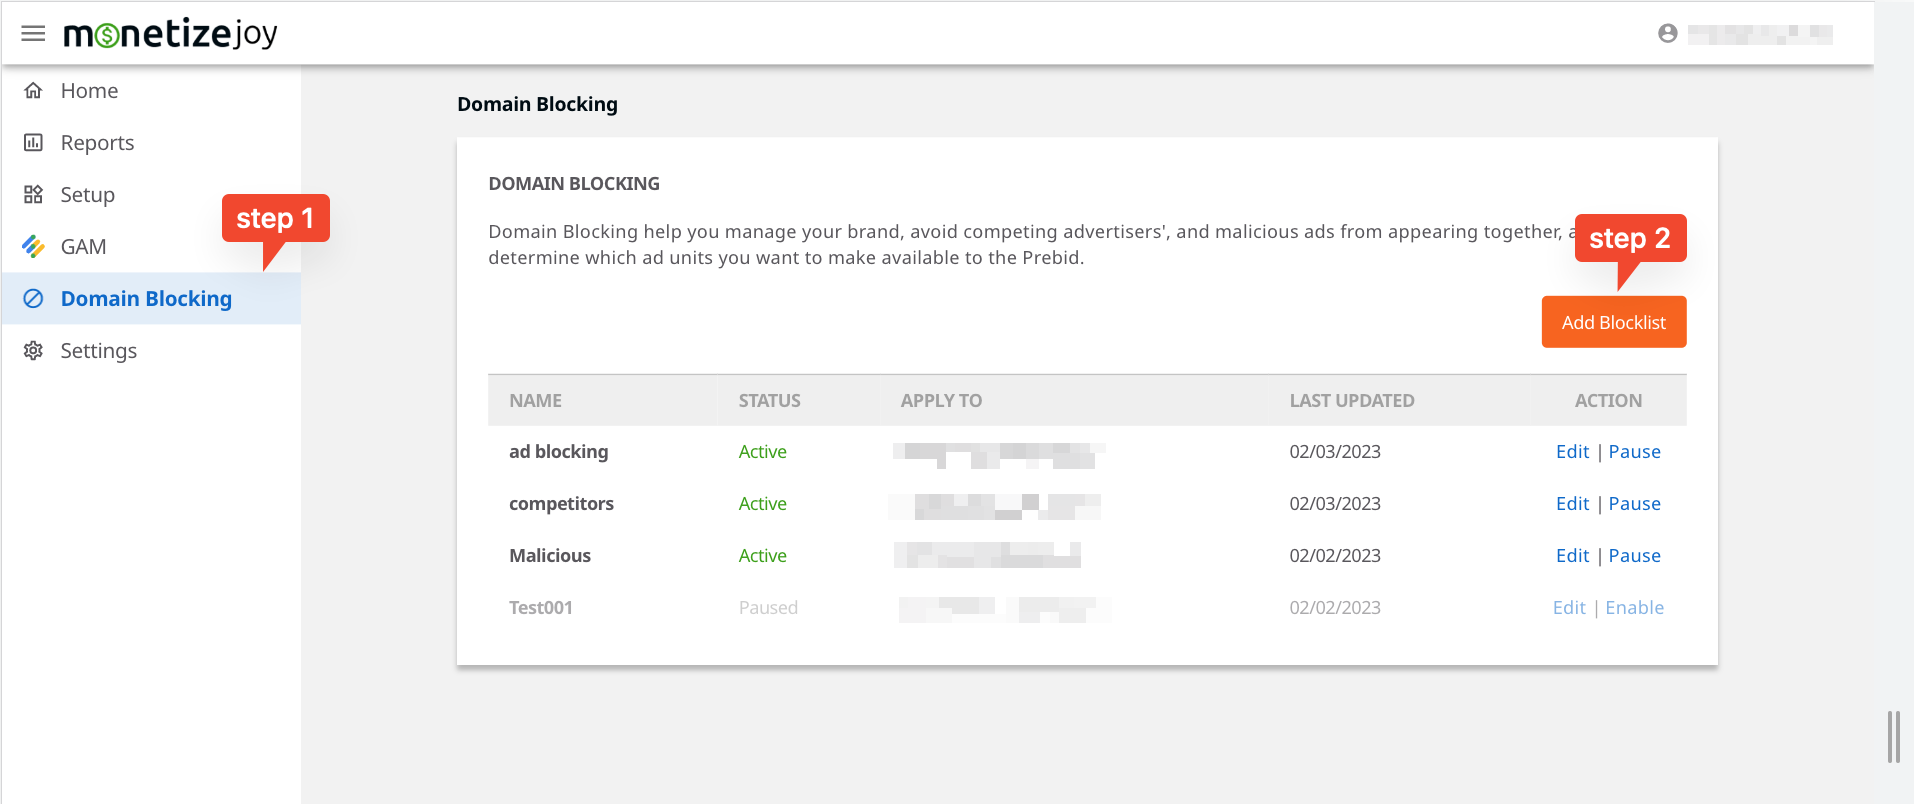This screenshot has width=1914, height=804.
Task: Pause the competitors blocklist
Action: pyautogui.click(x=1634, y=504)
